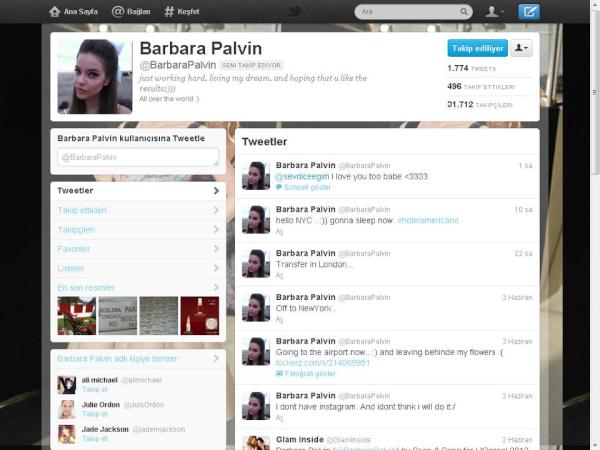
Task: Click Takip et under Julie Ordon
Action: click(95, 414)
